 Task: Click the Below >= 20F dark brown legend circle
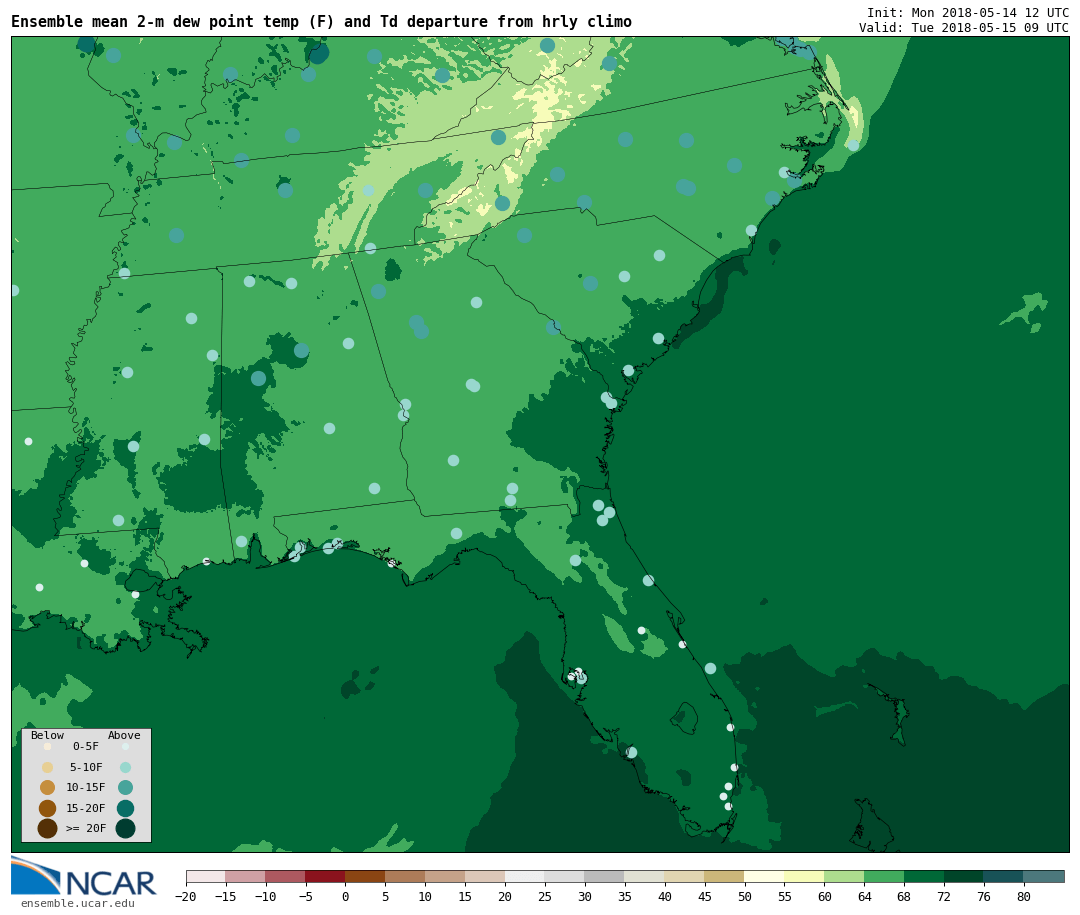click(48, 828)
